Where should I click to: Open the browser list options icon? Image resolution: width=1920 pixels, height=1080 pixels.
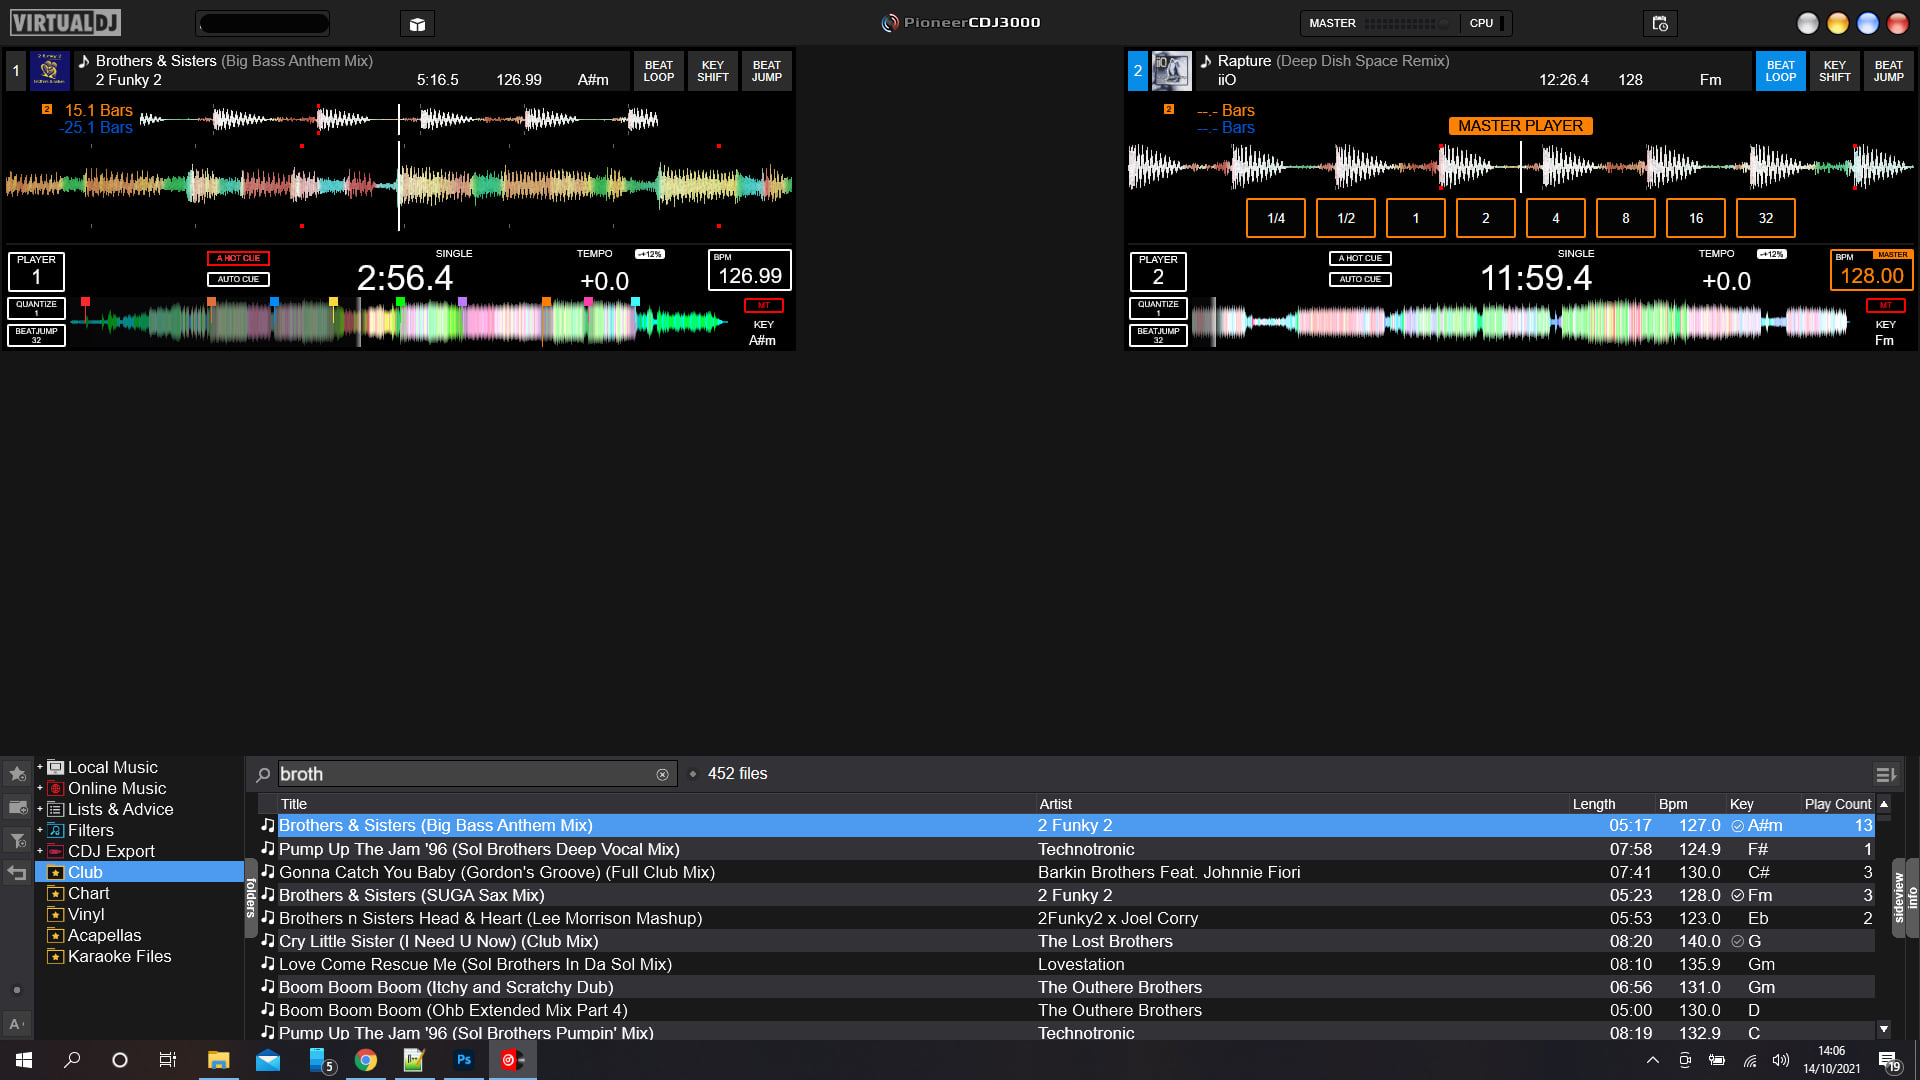1885,774
